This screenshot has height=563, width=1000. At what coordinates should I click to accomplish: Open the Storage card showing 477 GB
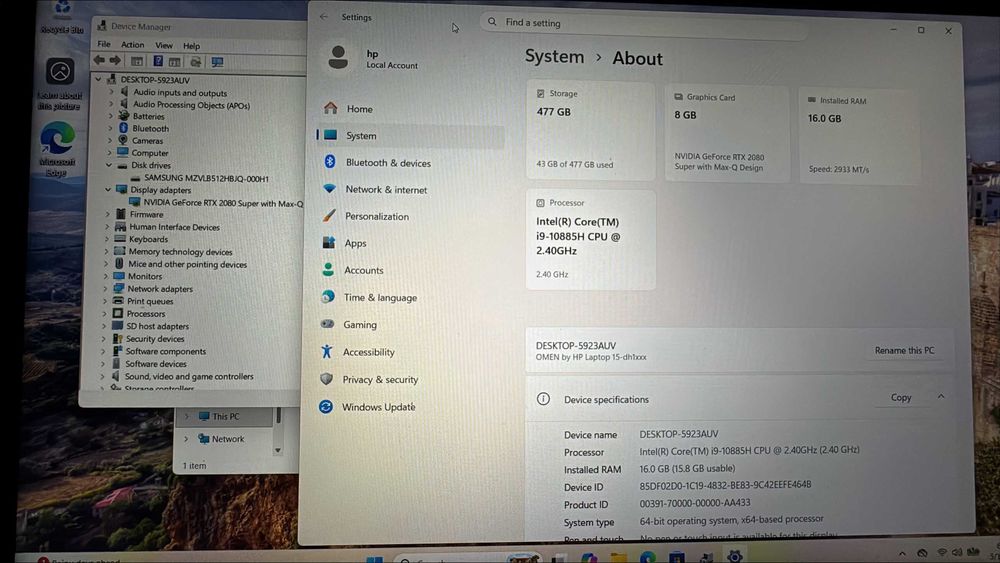coord(591,130)
